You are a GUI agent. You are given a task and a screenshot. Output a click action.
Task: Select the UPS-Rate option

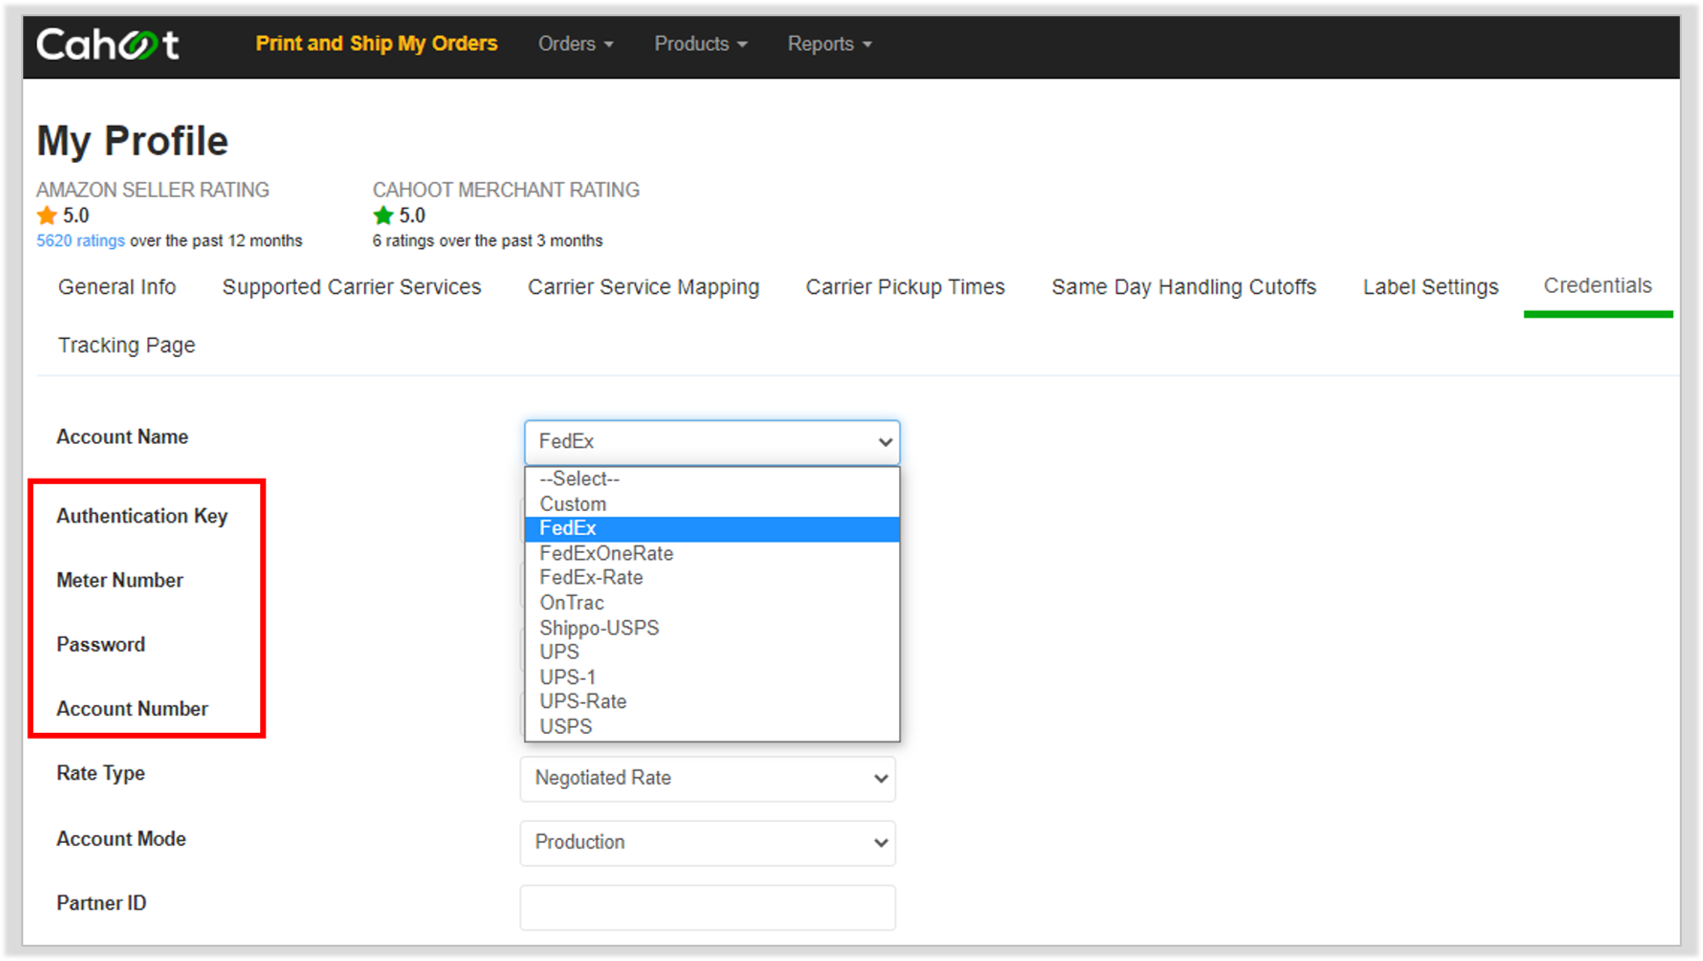point(712,702)
